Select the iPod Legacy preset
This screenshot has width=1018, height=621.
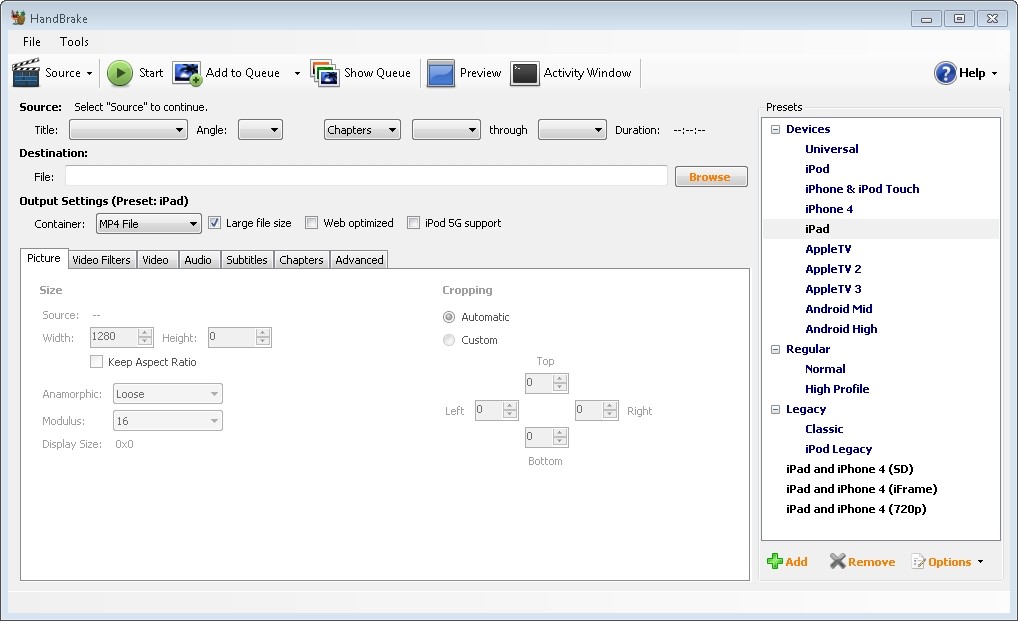coord(838,449)
